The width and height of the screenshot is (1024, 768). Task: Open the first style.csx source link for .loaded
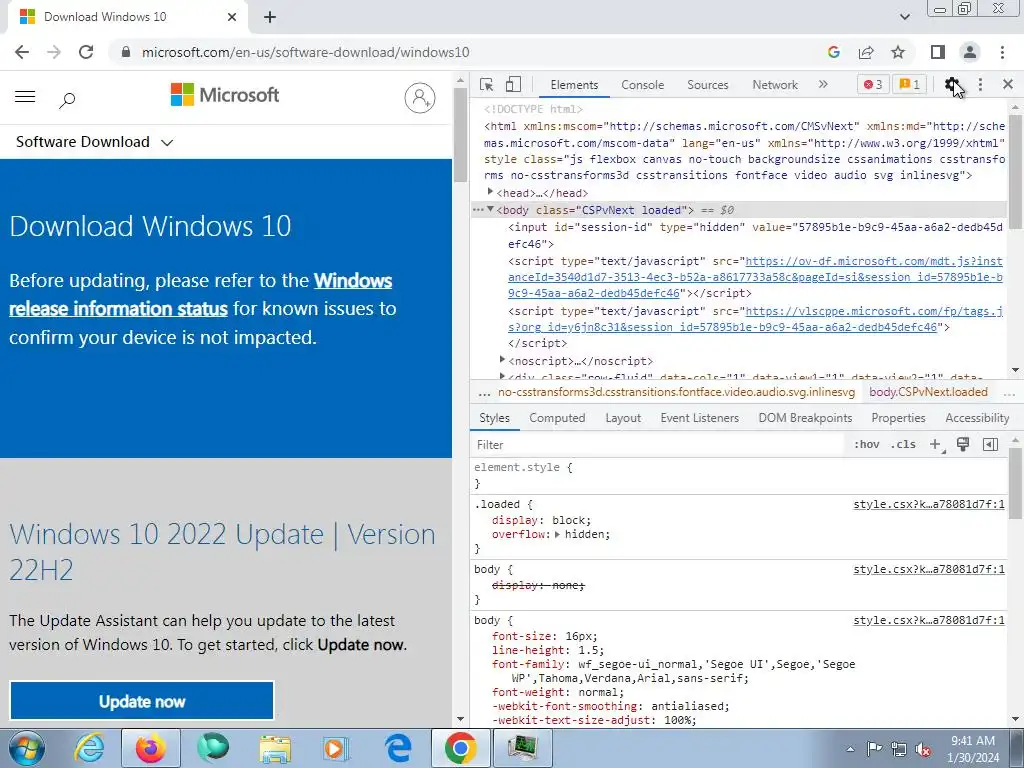929,504
